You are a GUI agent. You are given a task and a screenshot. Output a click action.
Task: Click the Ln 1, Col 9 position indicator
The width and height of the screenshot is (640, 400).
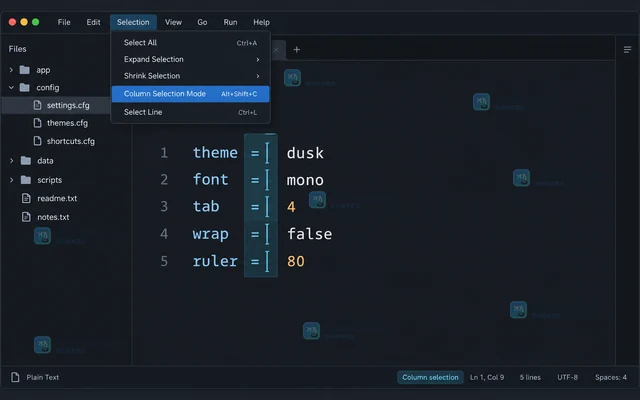coord(487,378)
